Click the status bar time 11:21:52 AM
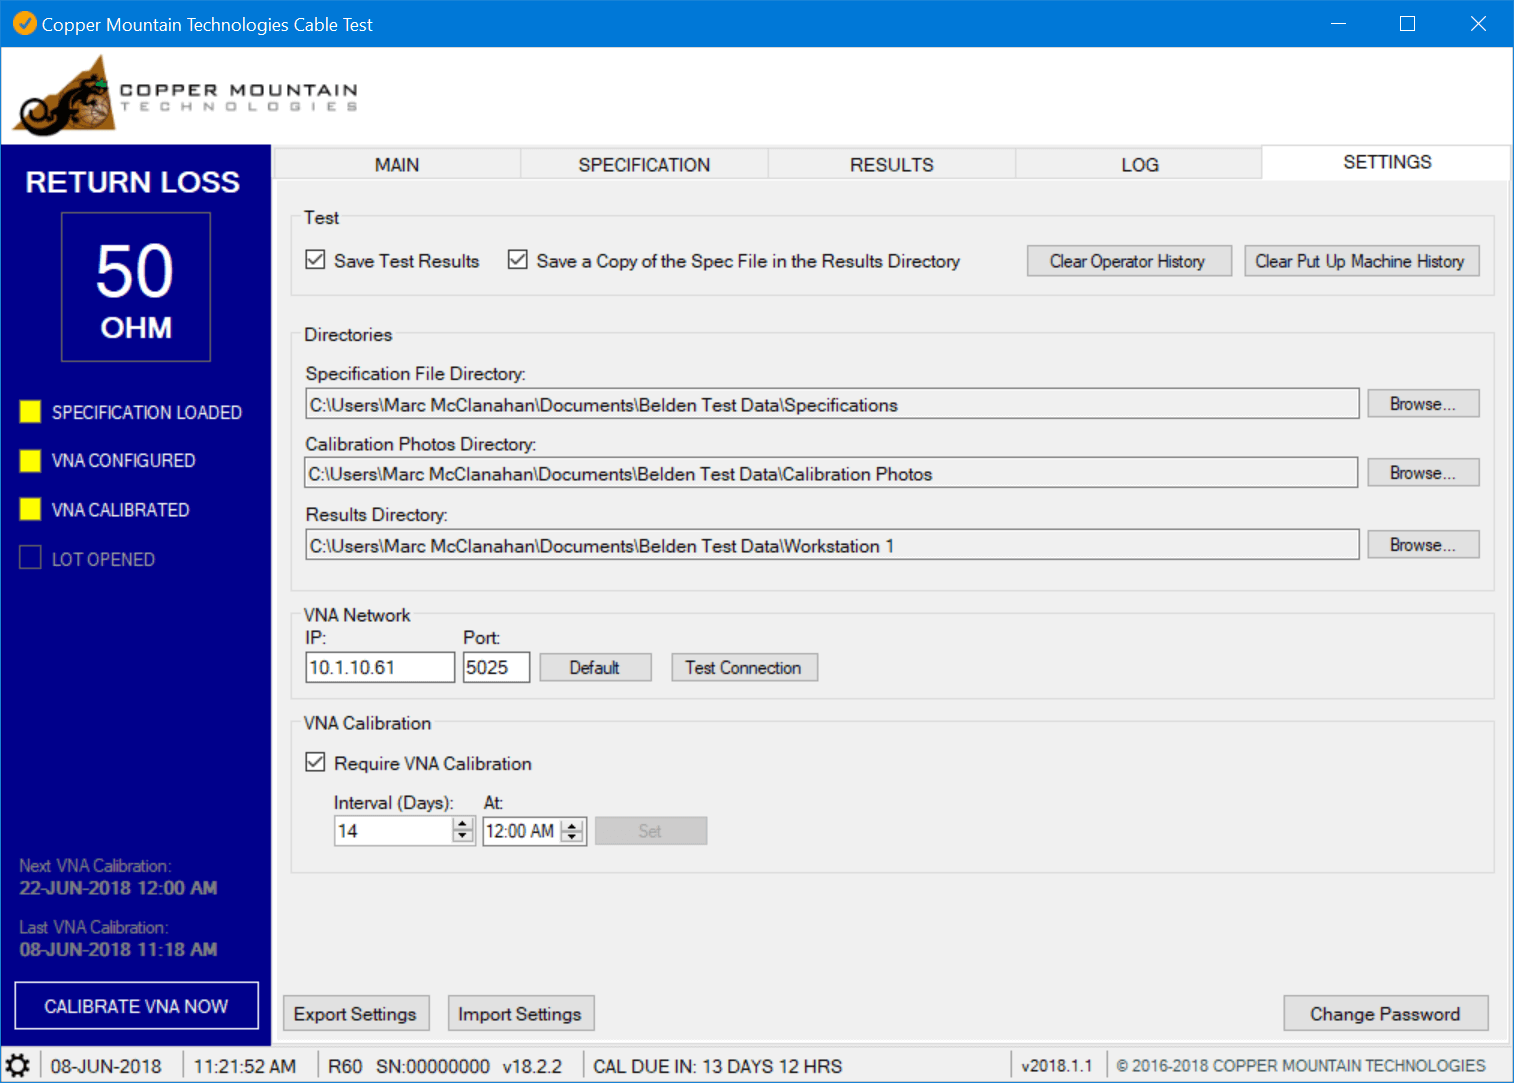Viewport: 1514px width, 1083px height. coord(245,1066)
